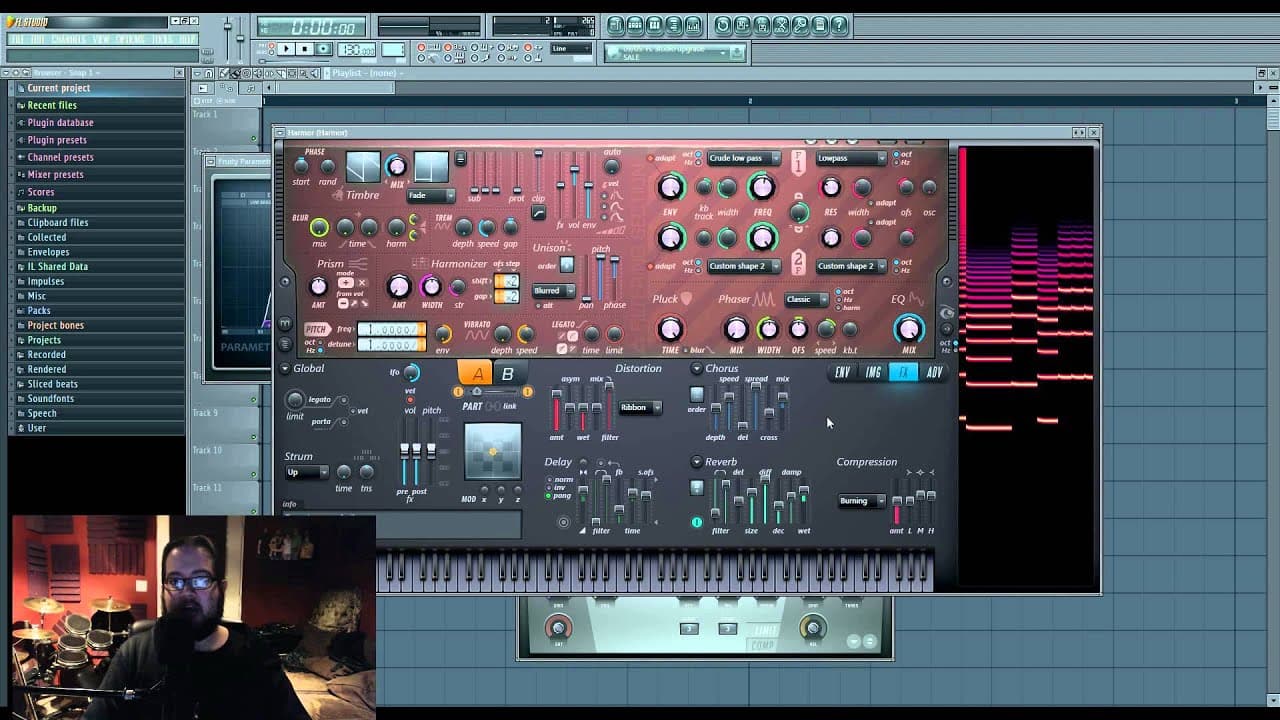1280x720 pixels.
Task: Switch to the ENV tab in Harmor
Action: pos(843,373)
